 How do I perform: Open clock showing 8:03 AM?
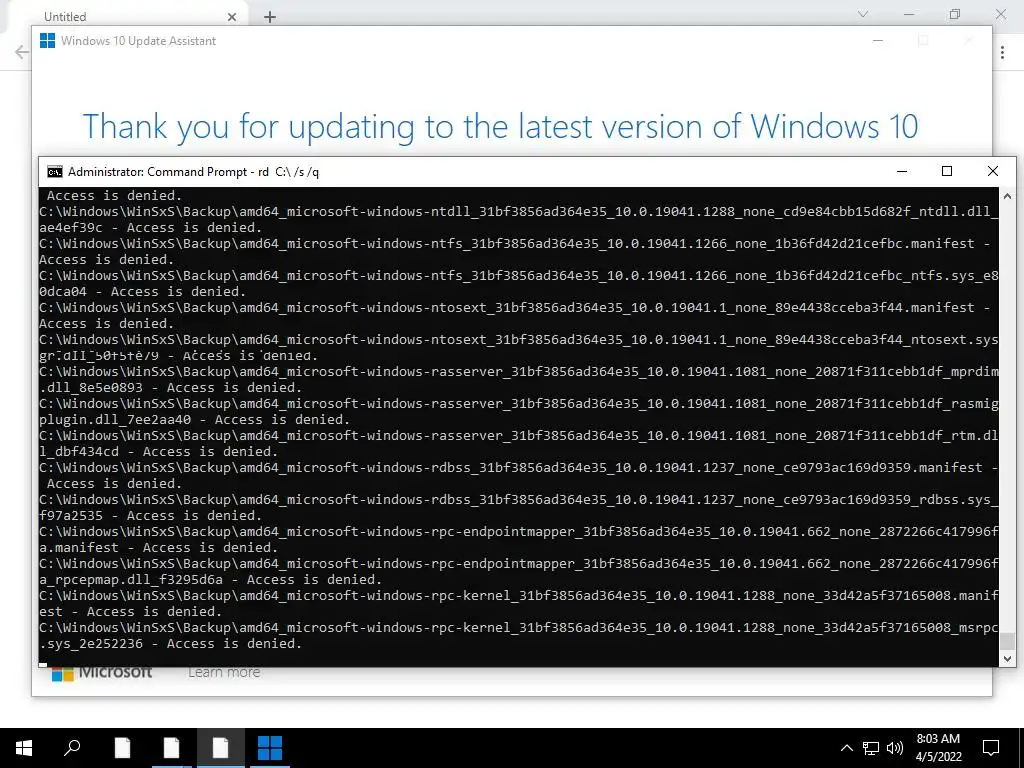(938, 739)
